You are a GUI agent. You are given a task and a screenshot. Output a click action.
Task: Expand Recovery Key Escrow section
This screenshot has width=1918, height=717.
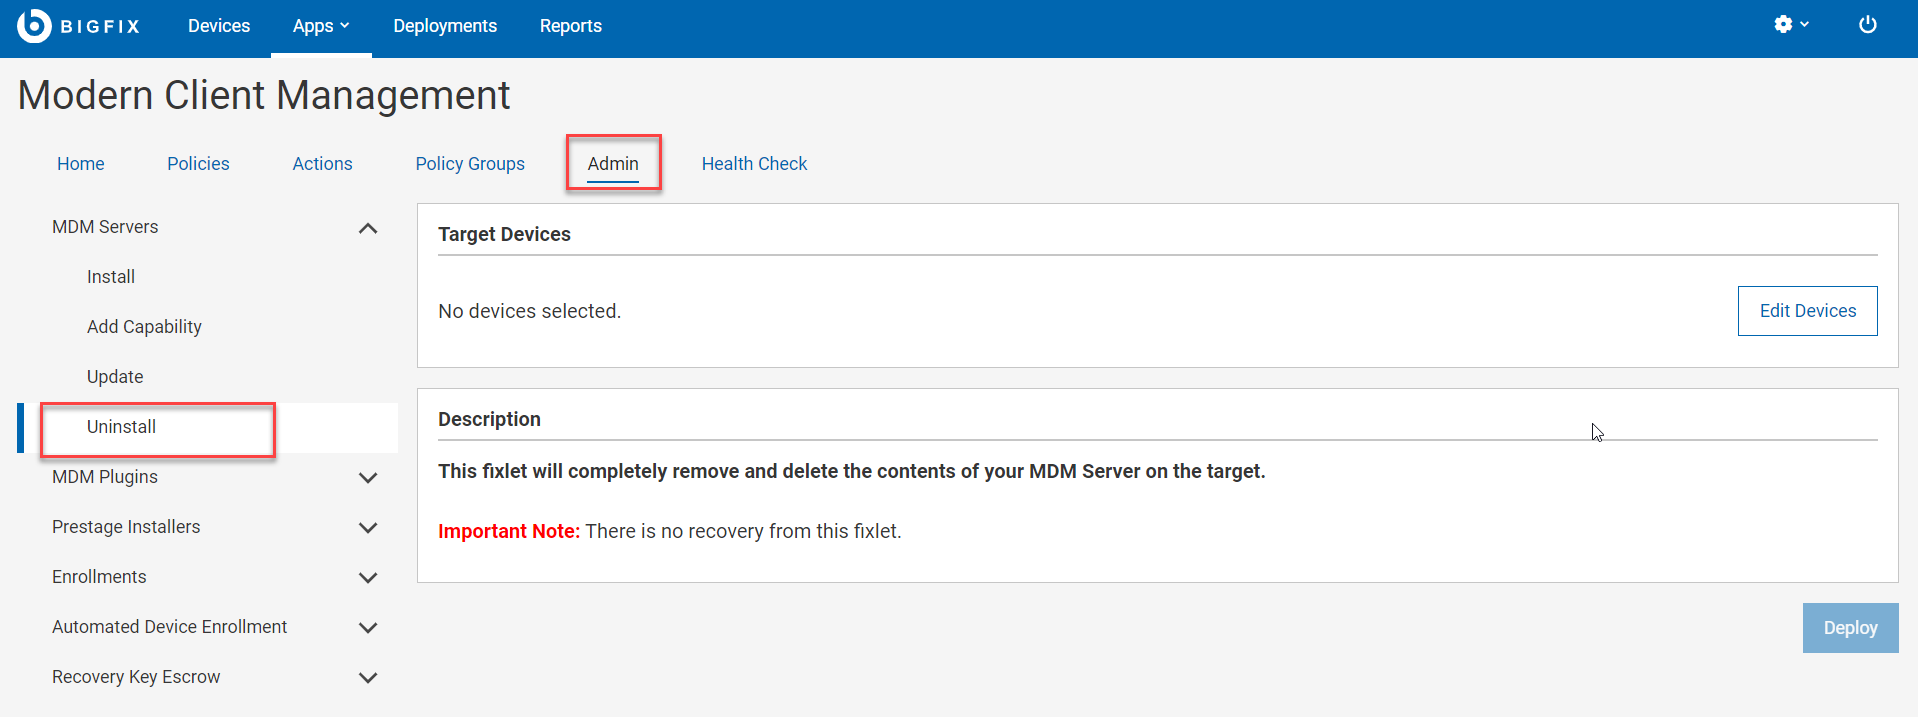[368, 678]
